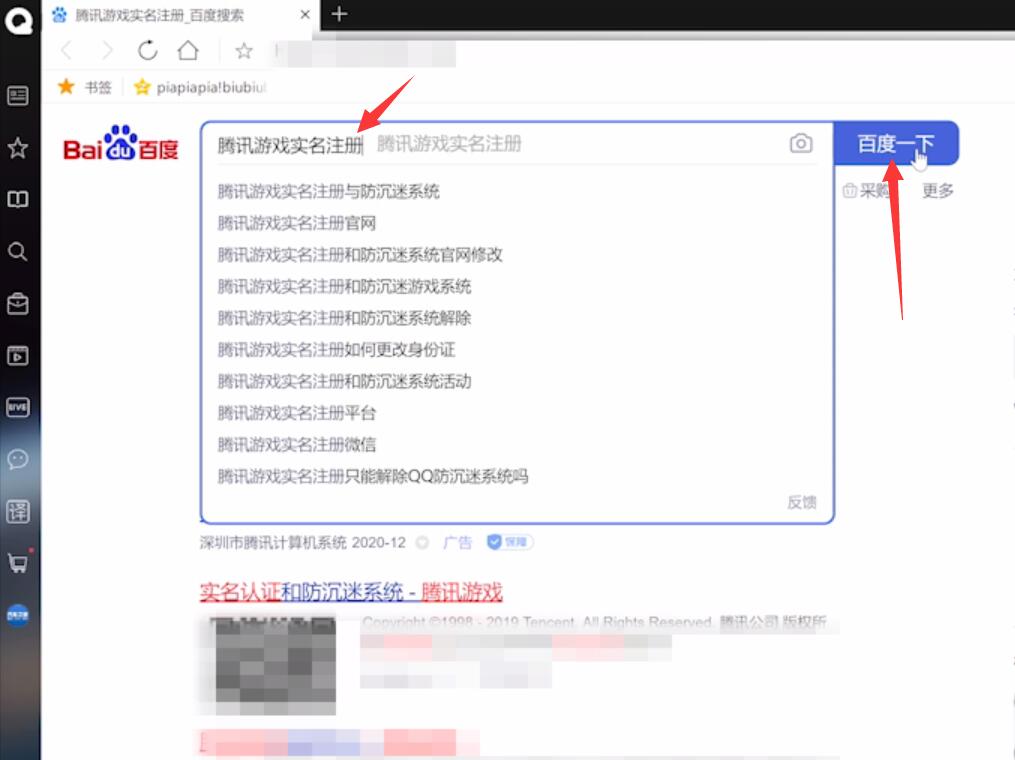This screenshot has height=760, width=1015.
Task: Go forward with the forward arrow
Action: tap(107, 50)
